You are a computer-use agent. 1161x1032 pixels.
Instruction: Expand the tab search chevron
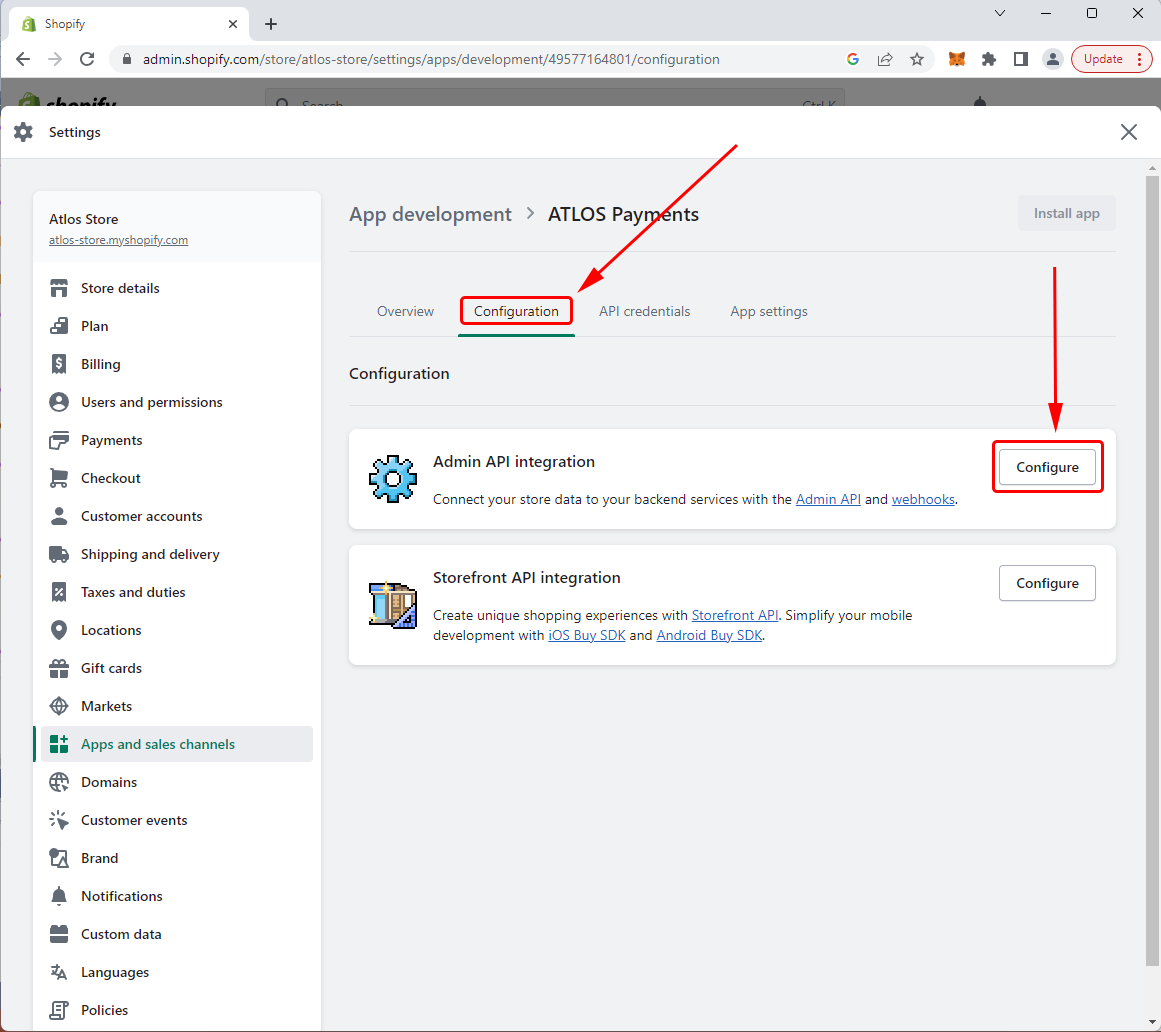click(x=1000, y=13)
